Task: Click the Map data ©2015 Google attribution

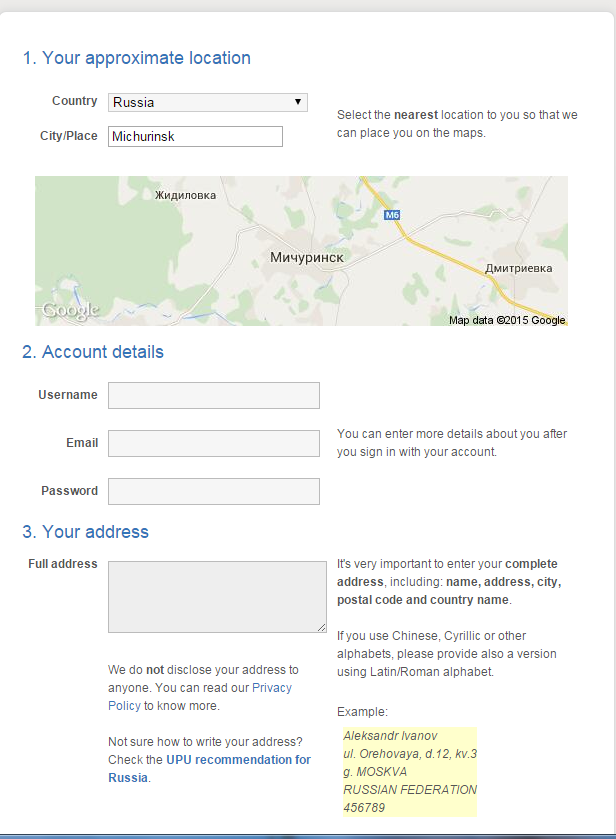Action: pos(507,320)
